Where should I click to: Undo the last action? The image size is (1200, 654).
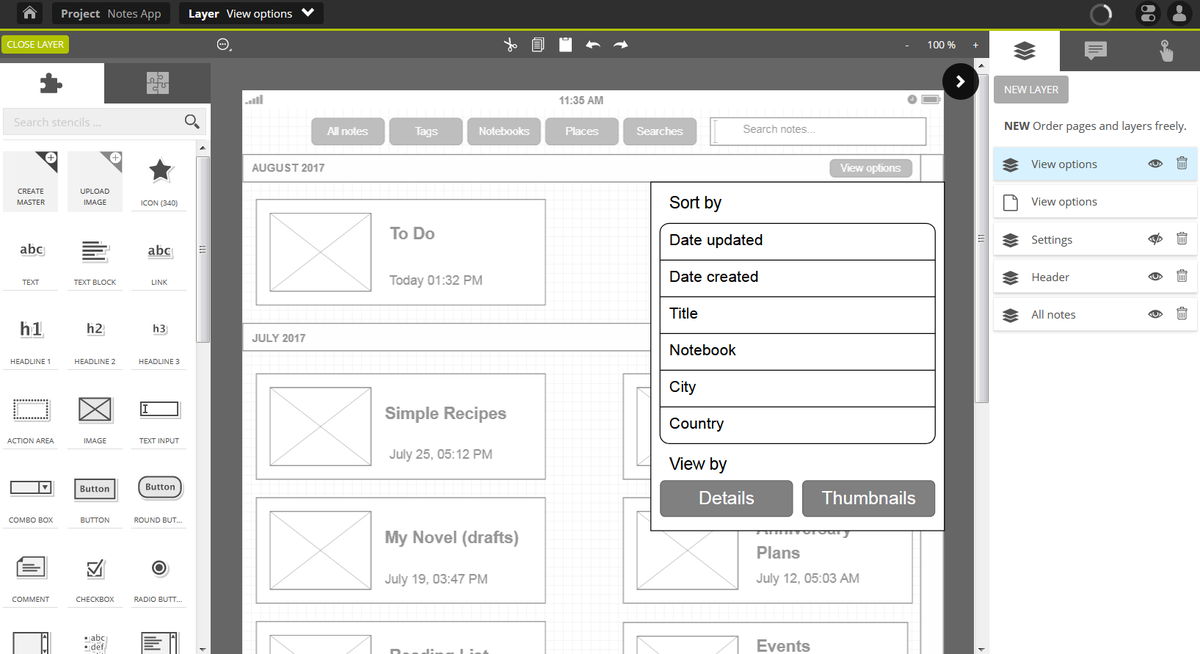pyautogui.click(x=592, y=45)
